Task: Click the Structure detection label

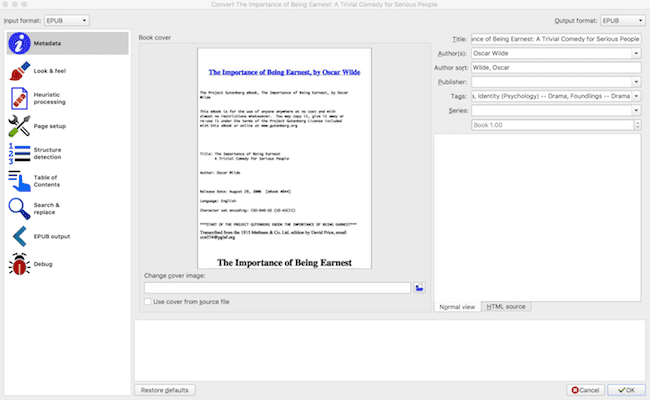Action: [47, 153]
